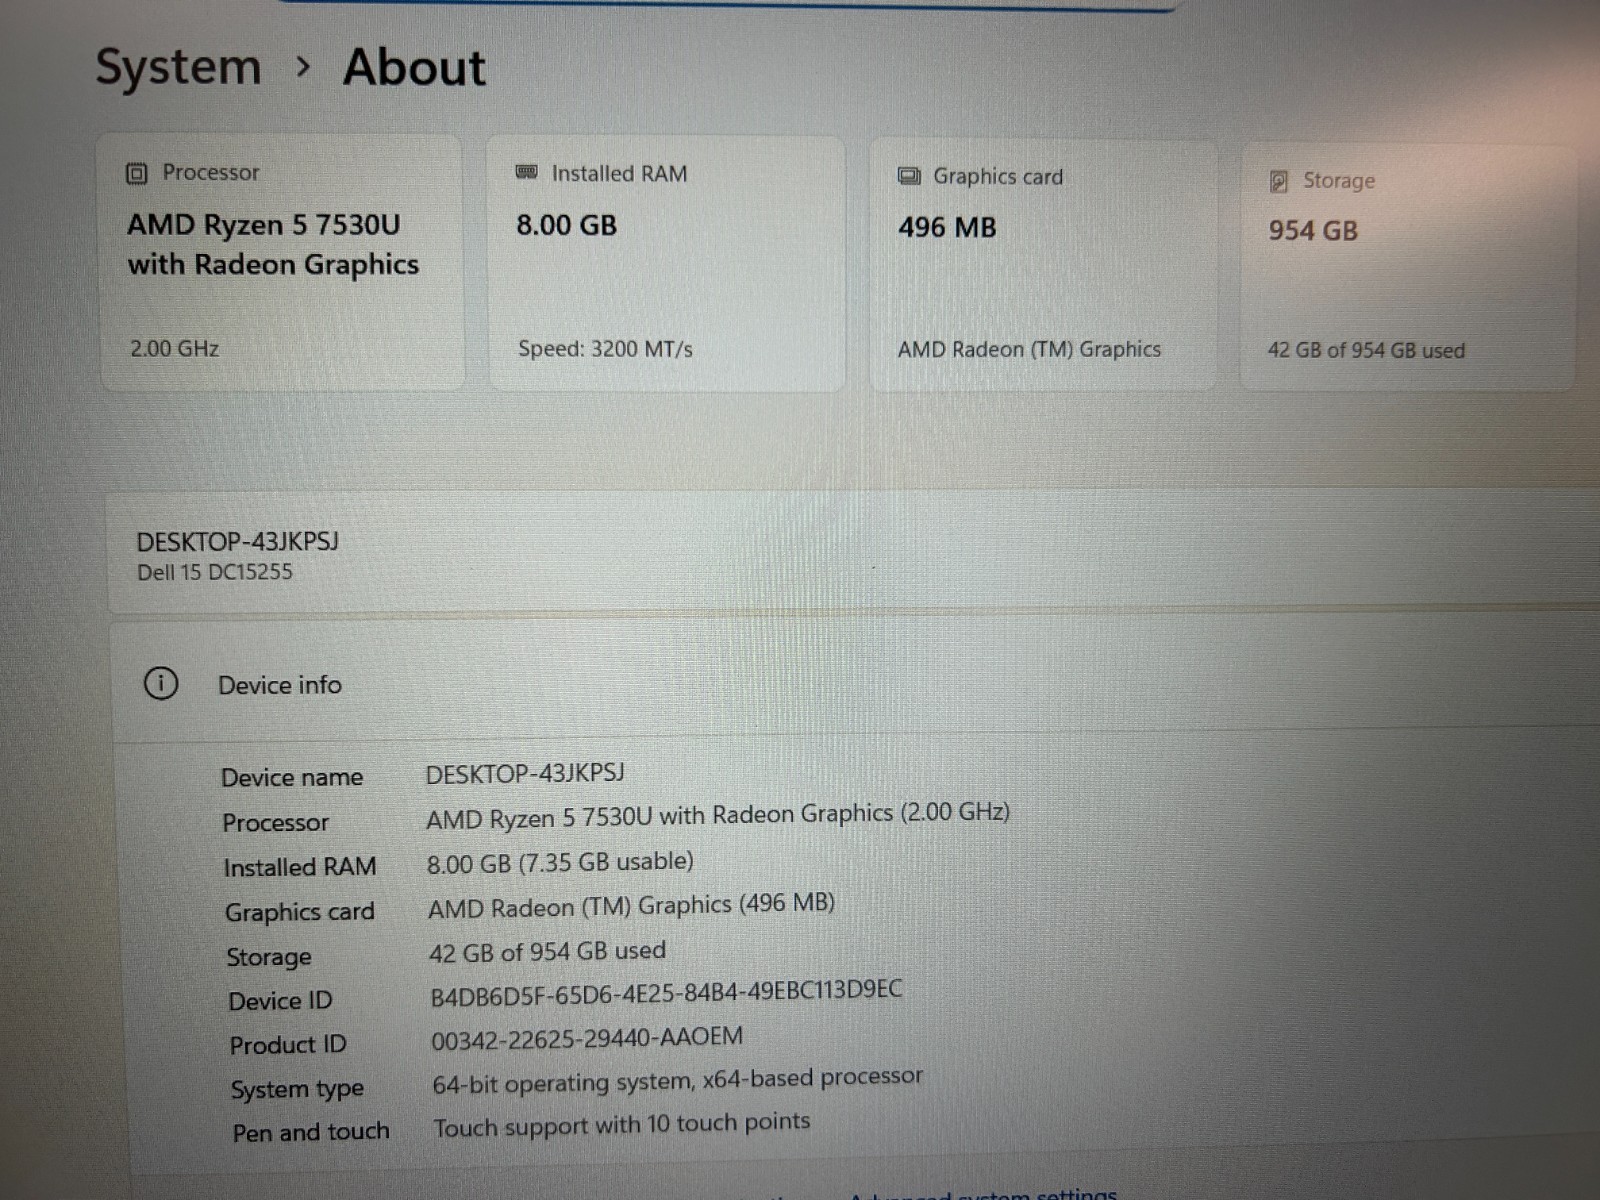The width and height of the screenshot is (1600, 1200).
Task: Select Touch support with 10 touch points
Action: tap(621, 1125)
